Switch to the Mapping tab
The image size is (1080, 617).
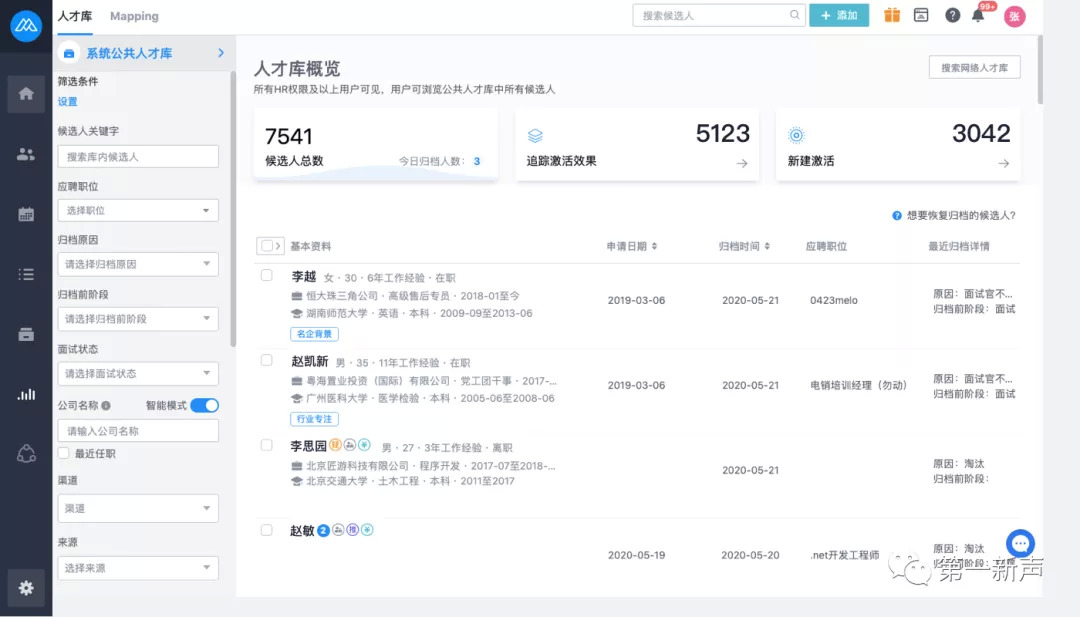(134, 16)
